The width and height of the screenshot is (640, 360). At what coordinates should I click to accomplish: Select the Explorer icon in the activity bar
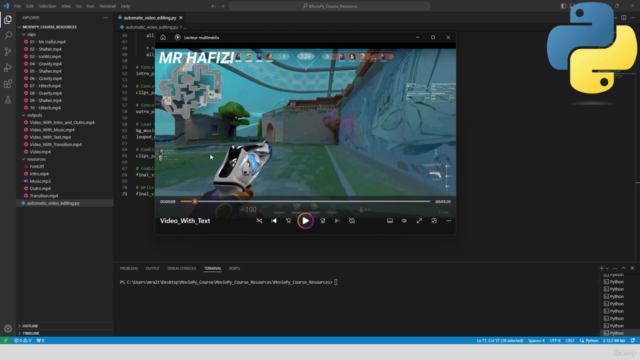(x=8, y=19)
